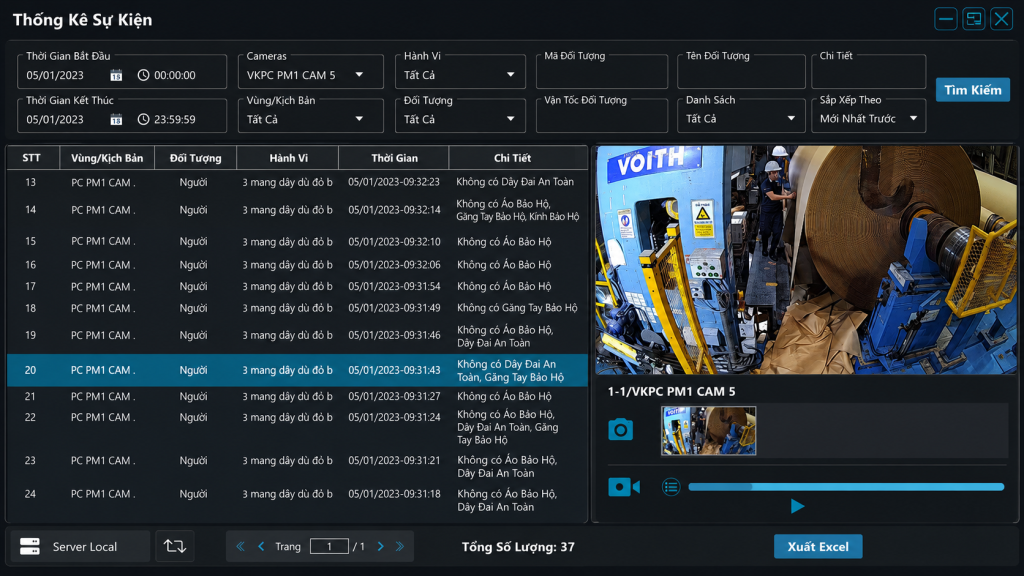Open the start date calendar picker

click(116, 75)
